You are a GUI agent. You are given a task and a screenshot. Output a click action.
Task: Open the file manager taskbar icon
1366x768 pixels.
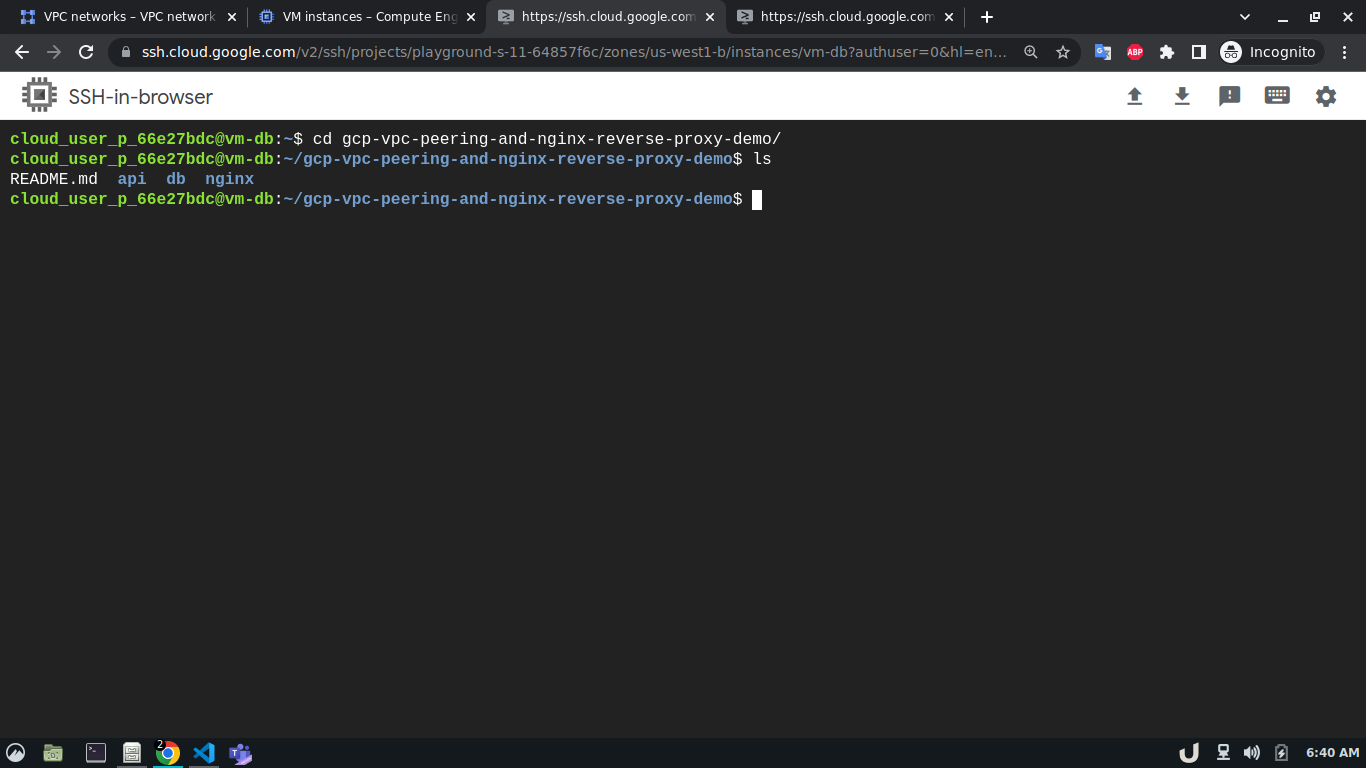point(53,753)
